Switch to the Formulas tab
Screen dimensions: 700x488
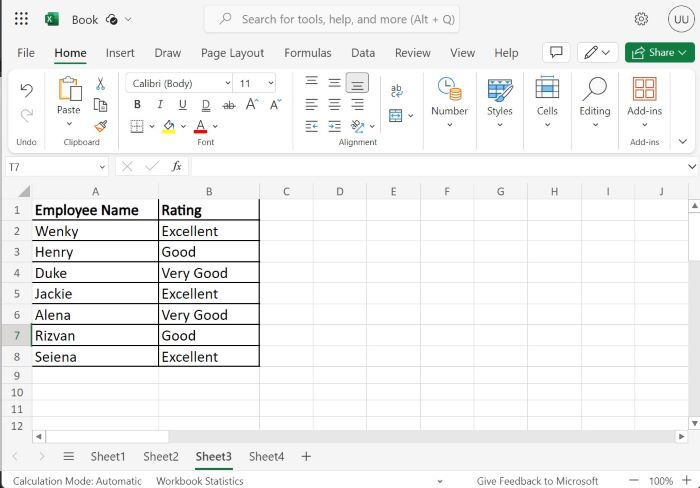click(308, 53)
